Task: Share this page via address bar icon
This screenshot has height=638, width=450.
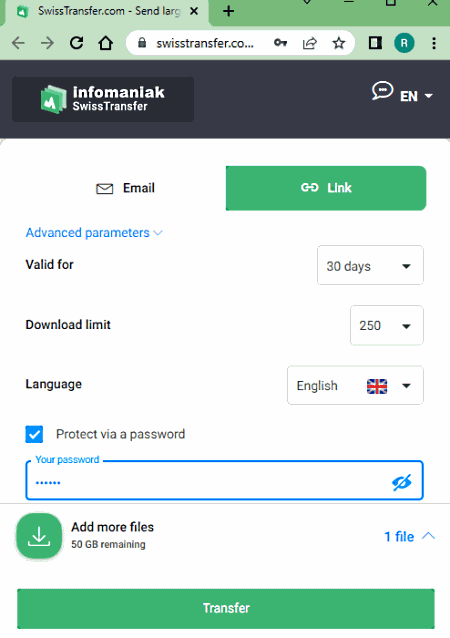Action: (310, 43)
